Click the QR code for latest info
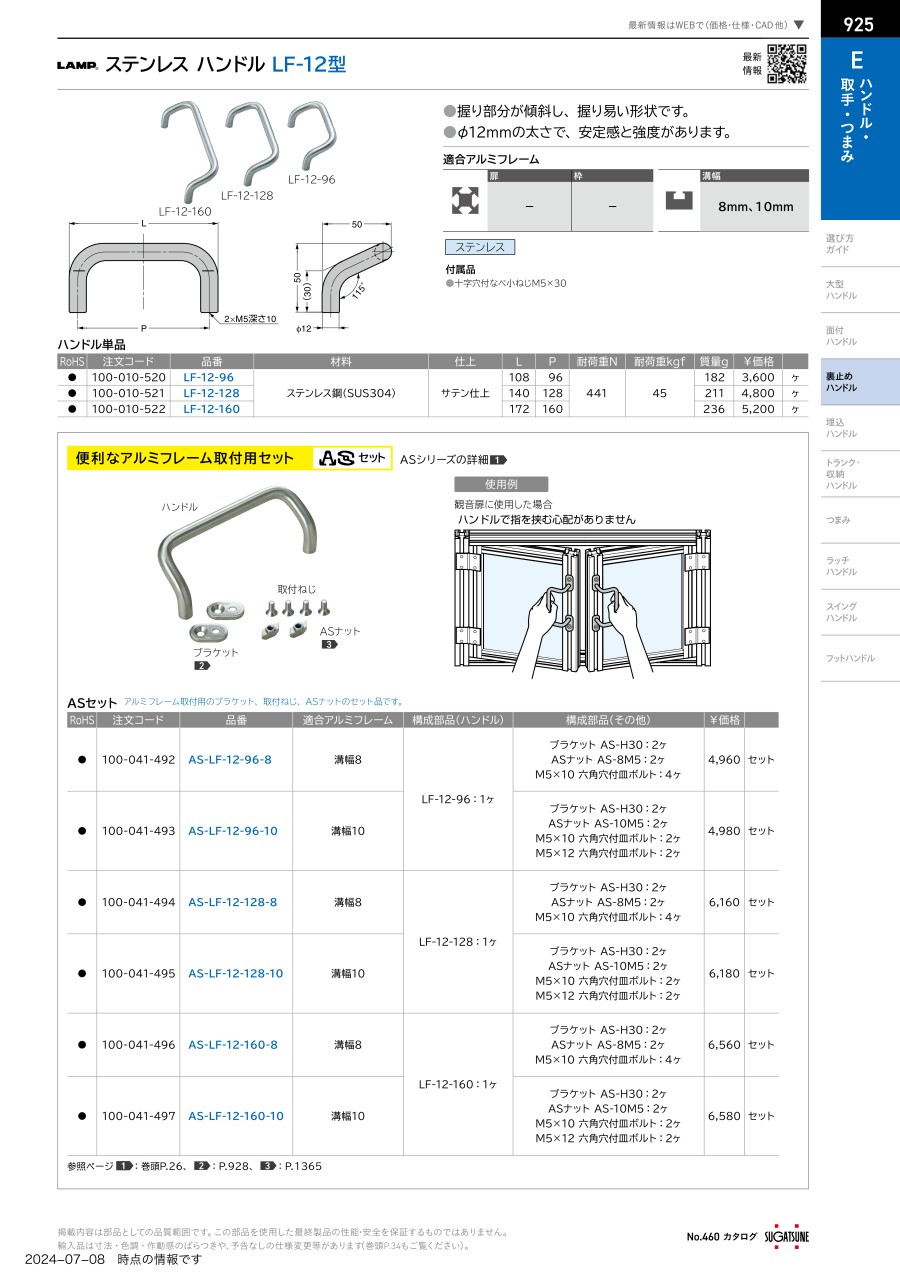 [787, 64]
